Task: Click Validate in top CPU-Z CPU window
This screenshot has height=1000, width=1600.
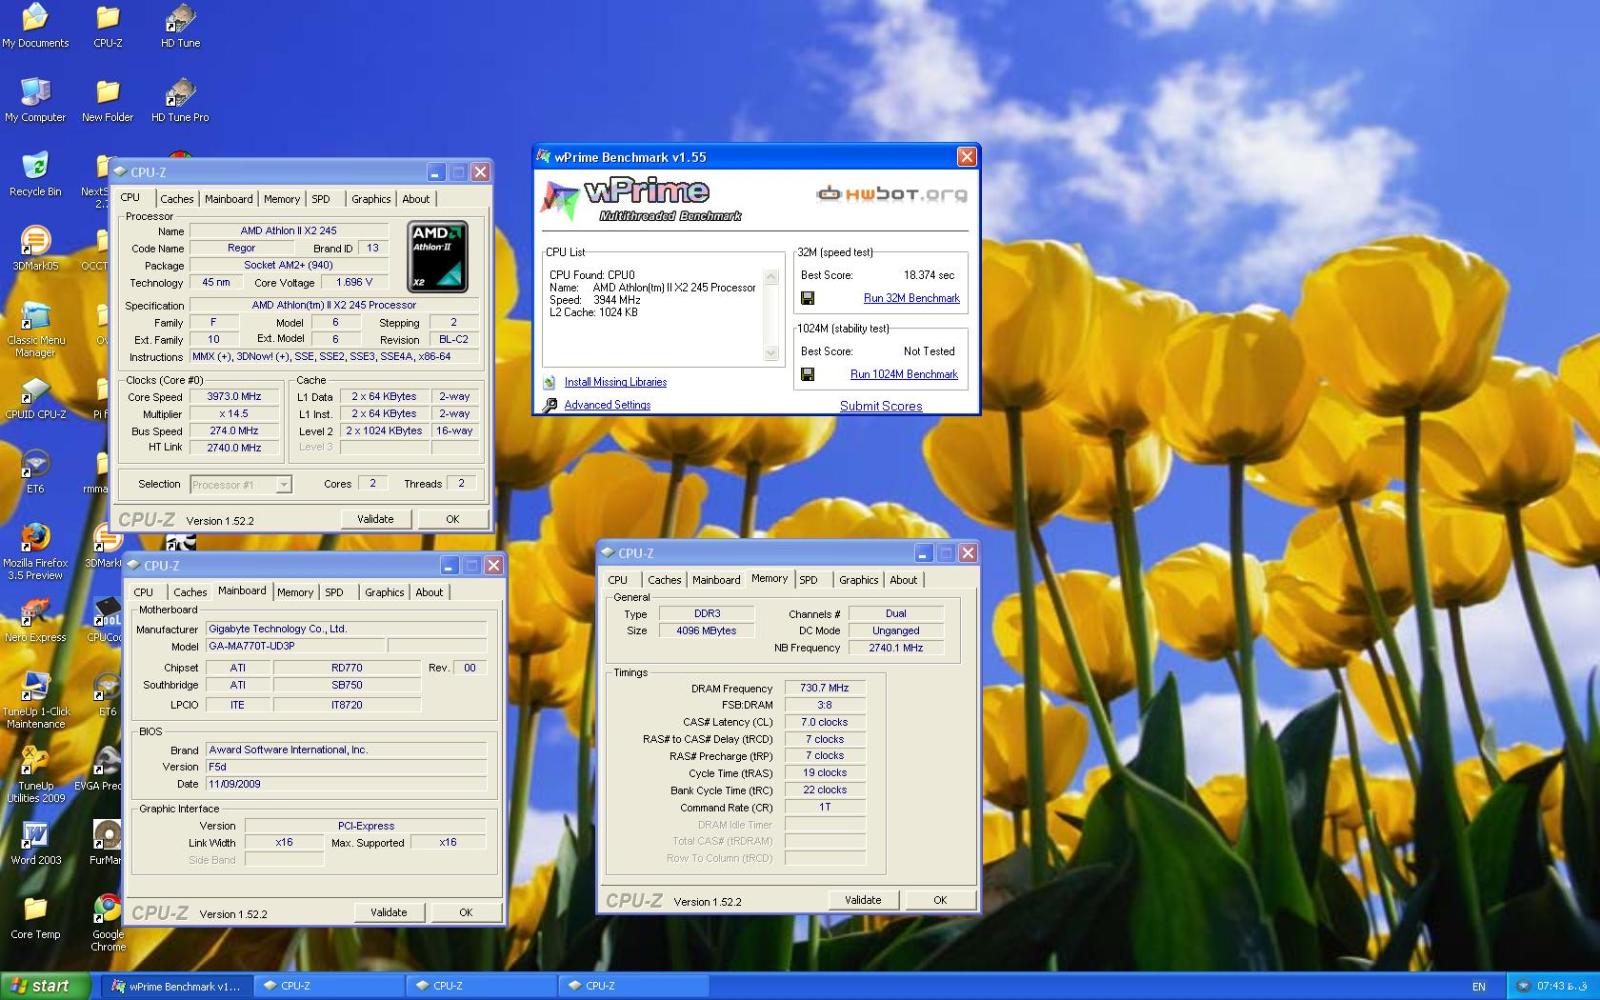Action: (x=375, y=519)
